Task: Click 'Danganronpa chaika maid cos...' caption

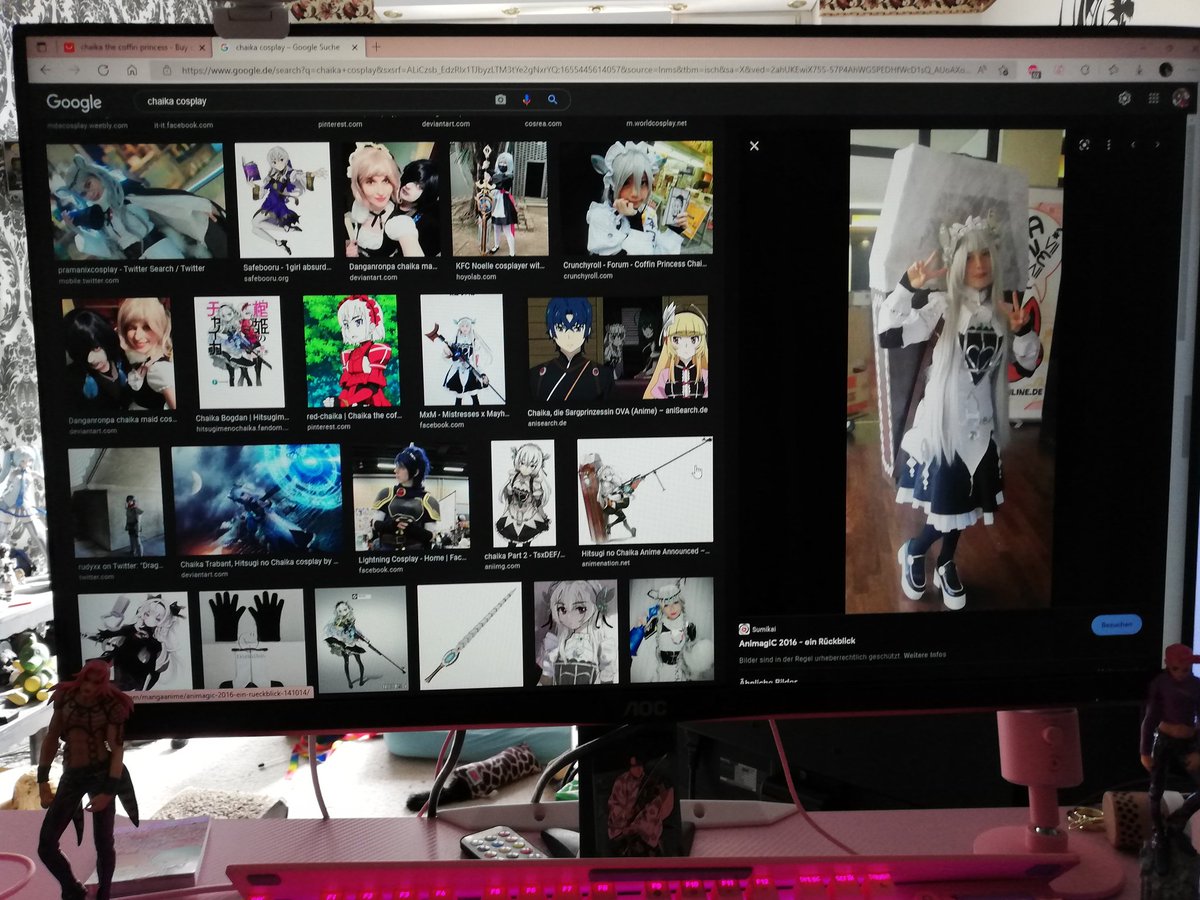Action: 121,419
